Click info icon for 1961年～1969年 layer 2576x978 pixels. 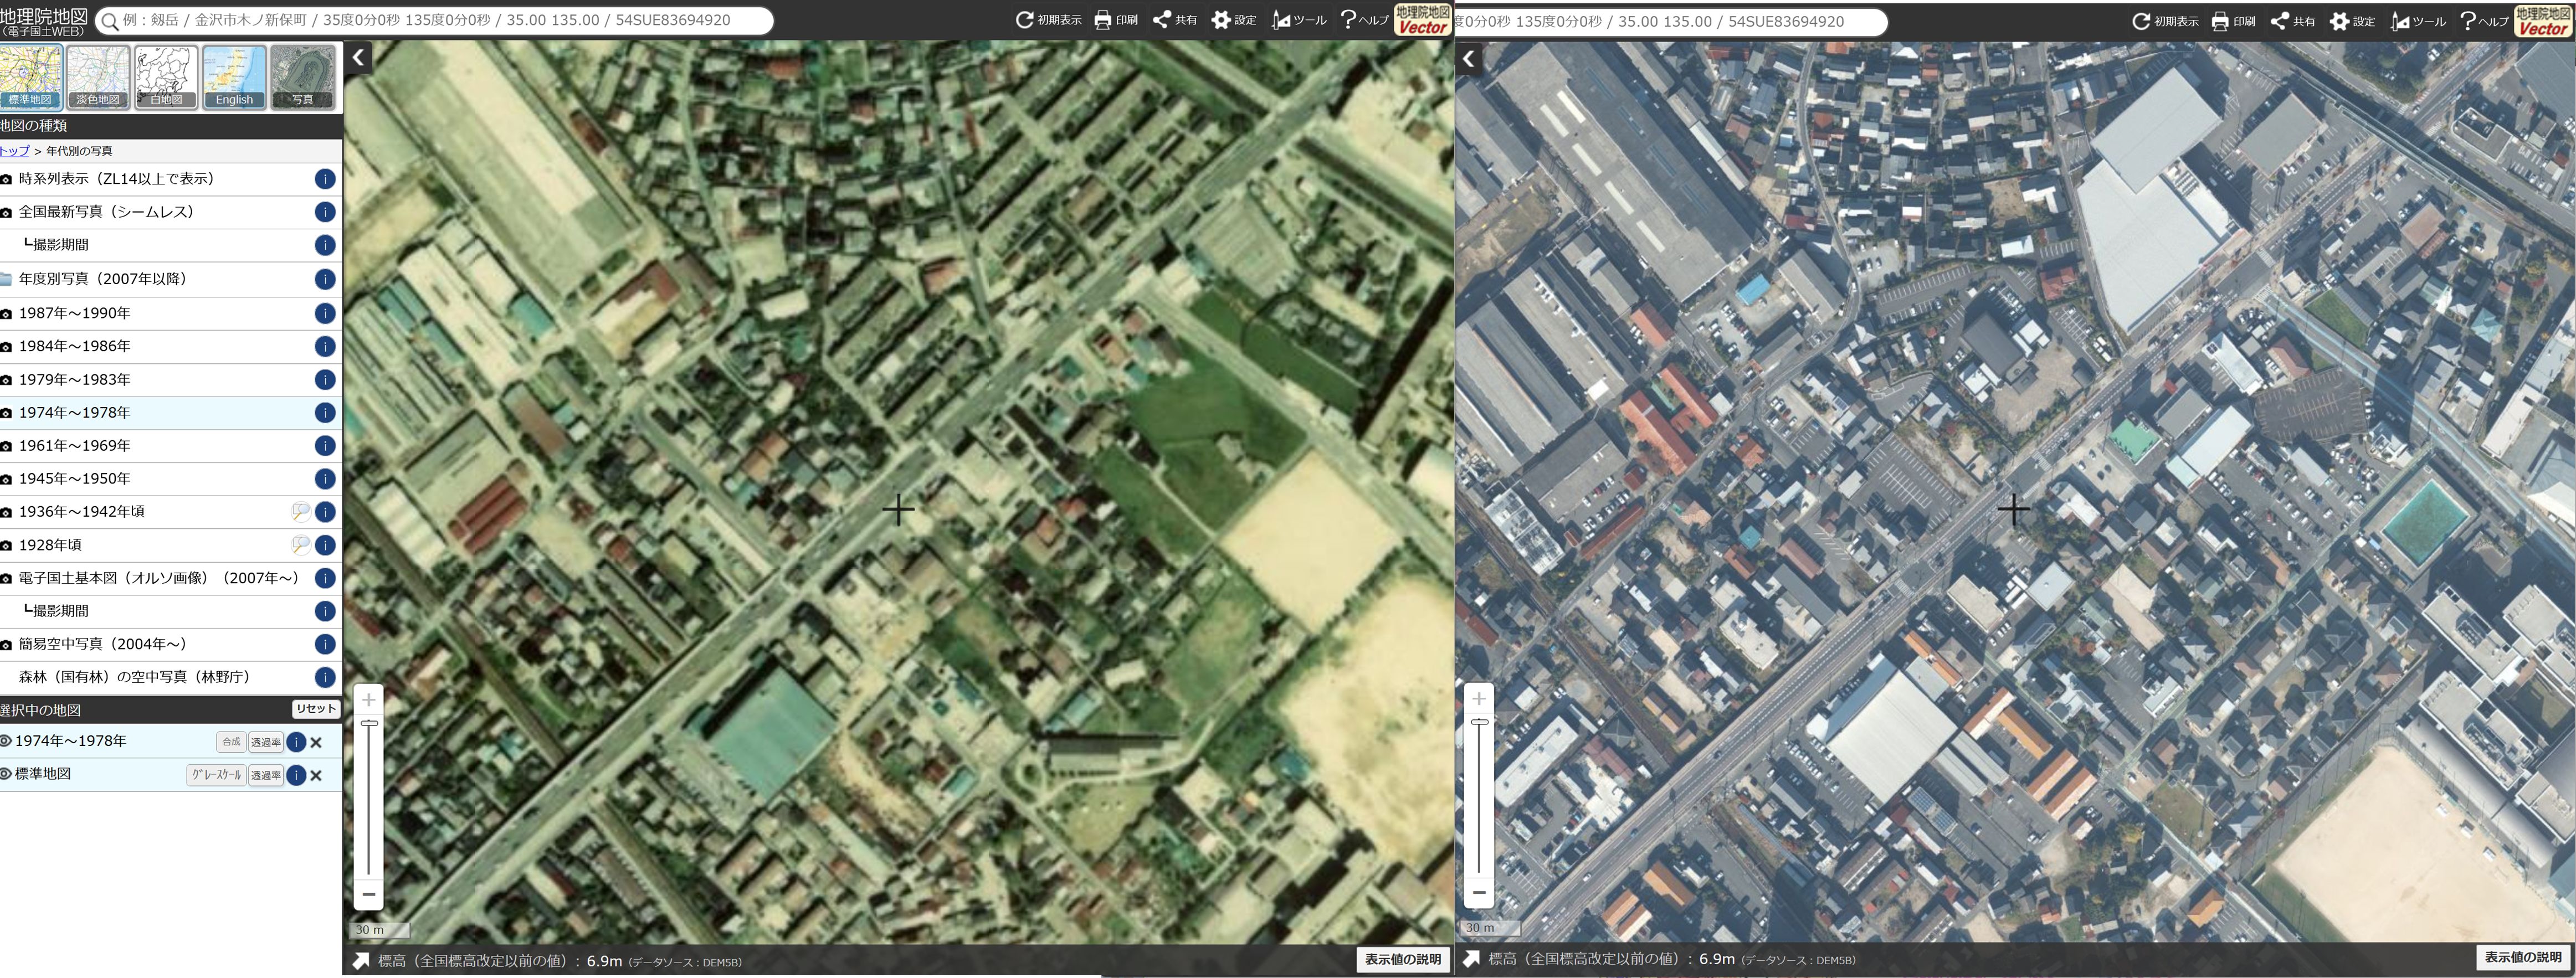coord(324,446)
